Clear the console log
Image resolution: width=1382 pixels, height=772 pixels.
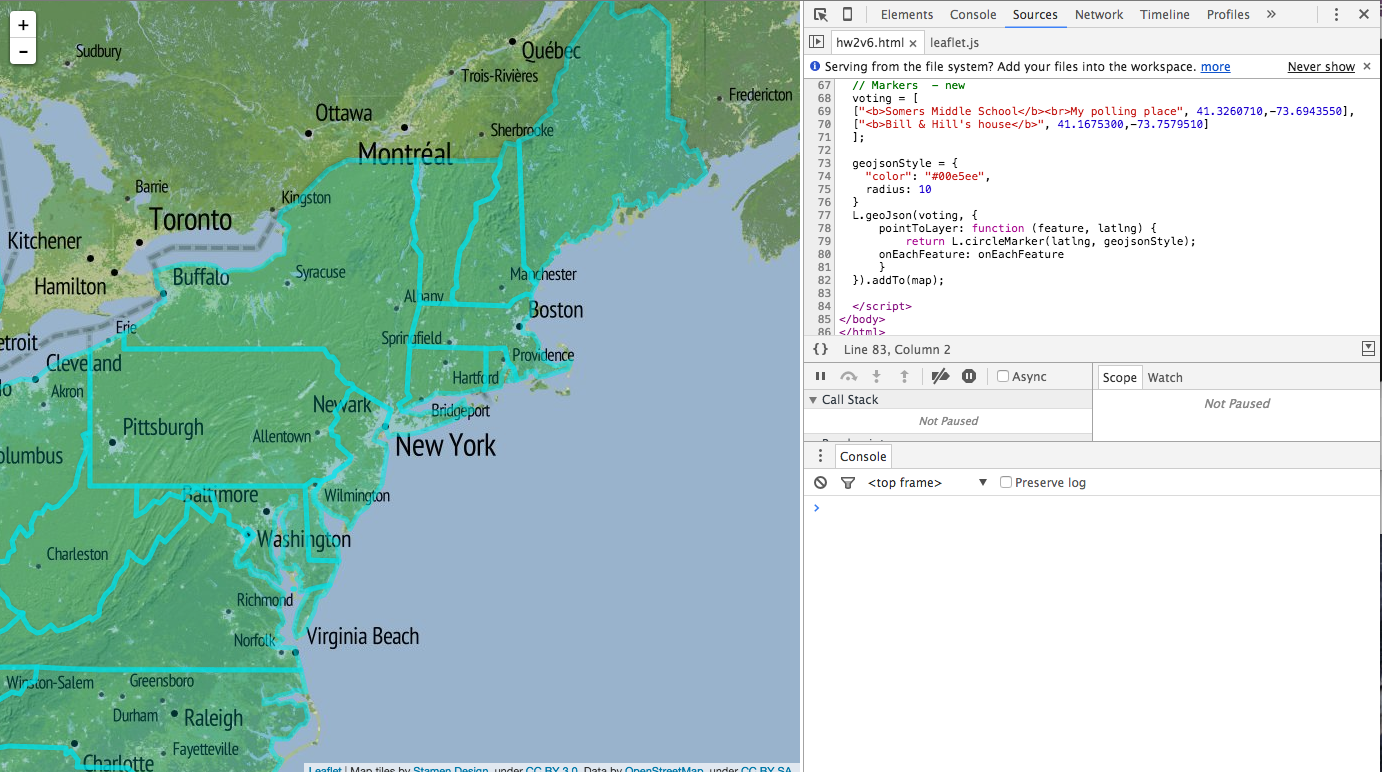pos(820,482)
